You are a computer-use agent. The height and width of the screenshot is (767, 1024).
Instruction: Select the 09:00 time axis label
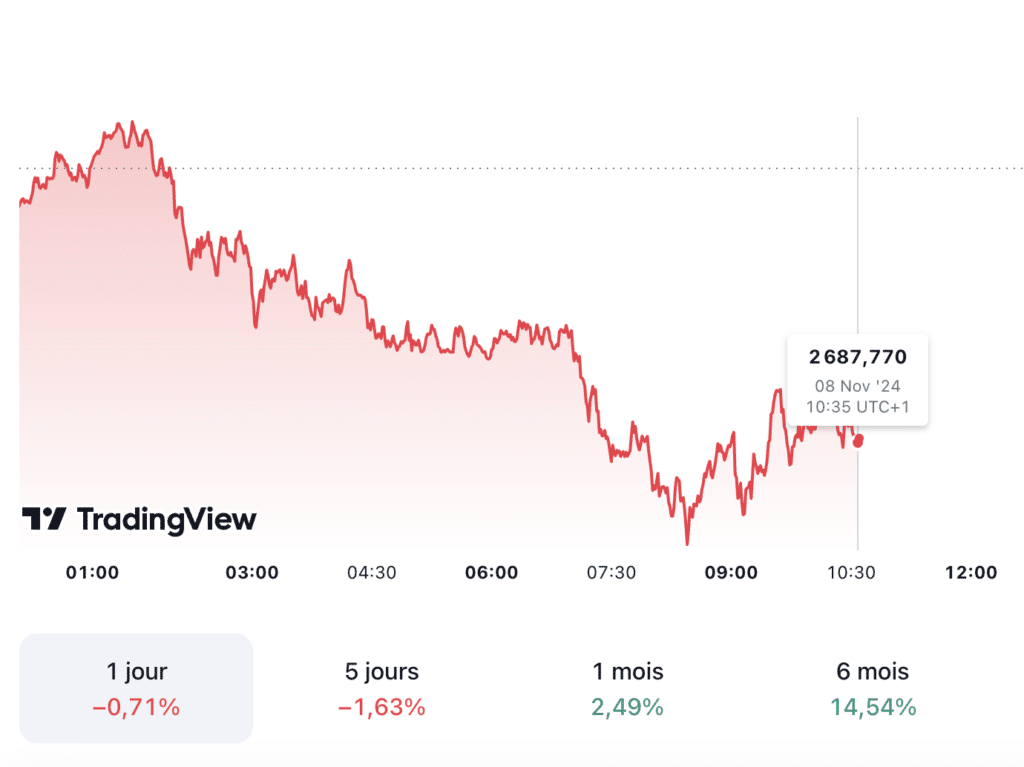731,573
